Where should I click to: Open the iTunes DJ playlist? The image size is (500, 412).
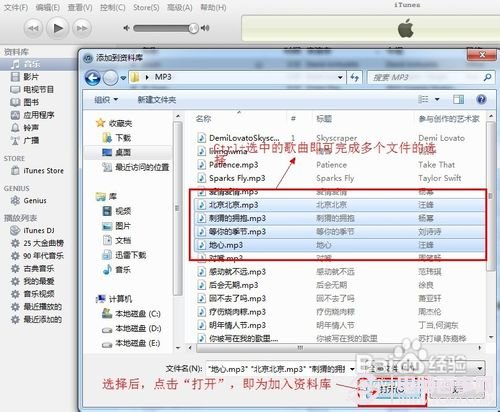[38, 230]
